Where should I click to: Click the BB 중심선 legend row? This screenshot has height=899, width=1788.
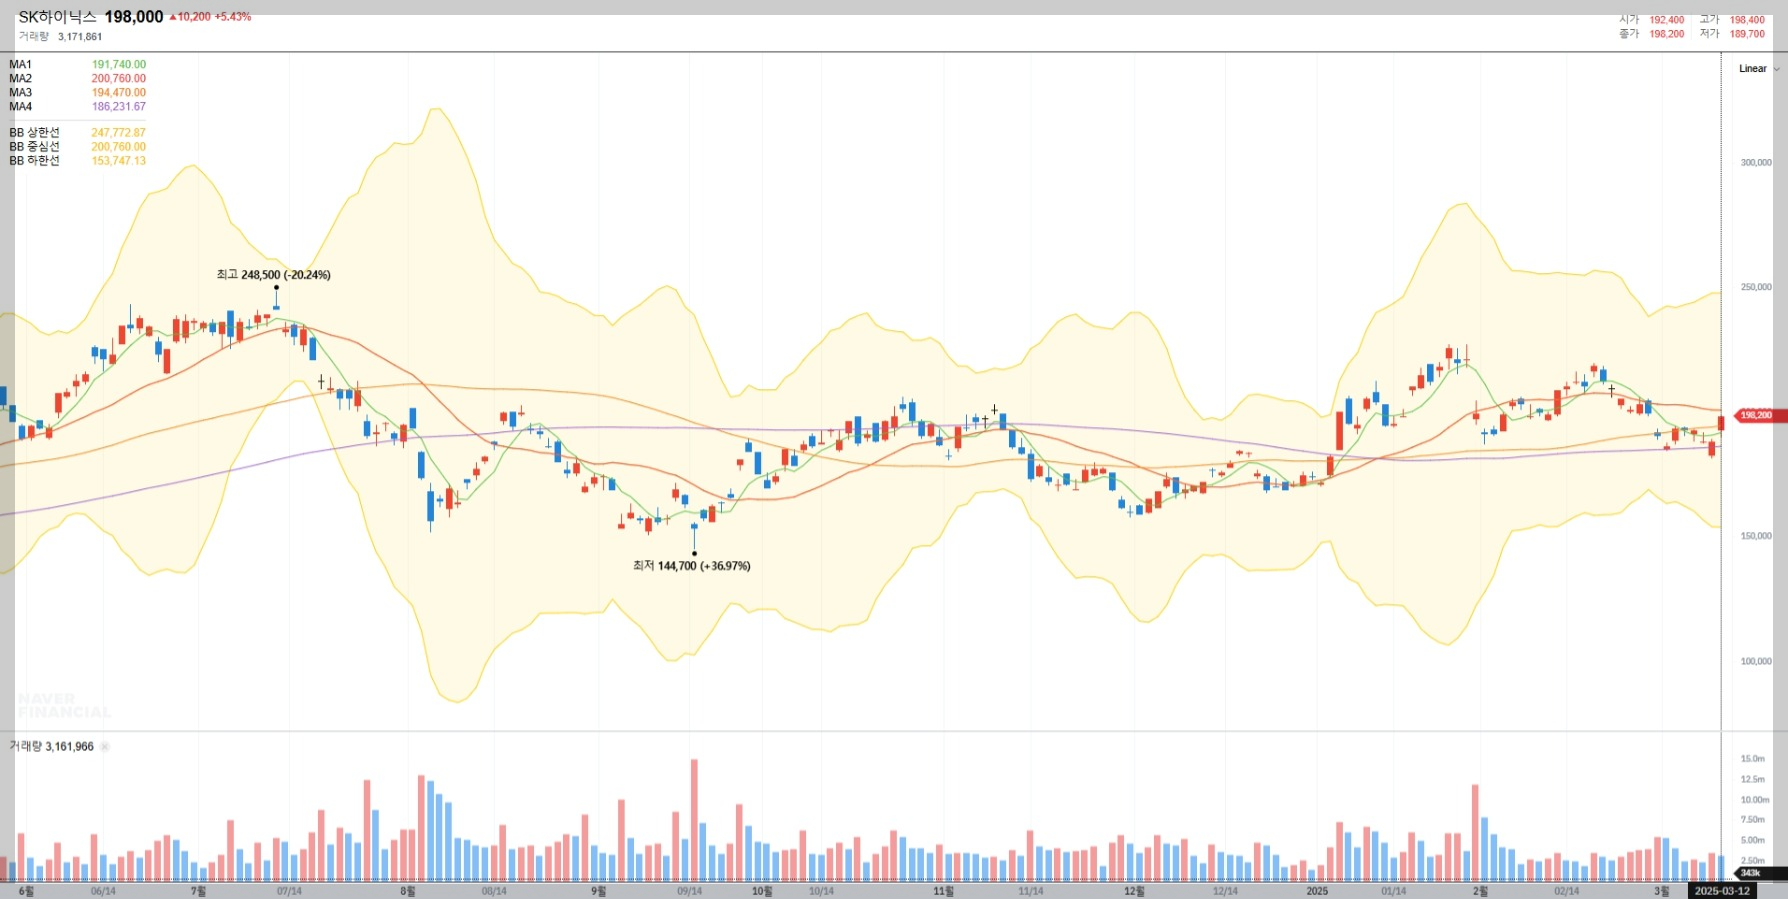[x=77, y=146]
